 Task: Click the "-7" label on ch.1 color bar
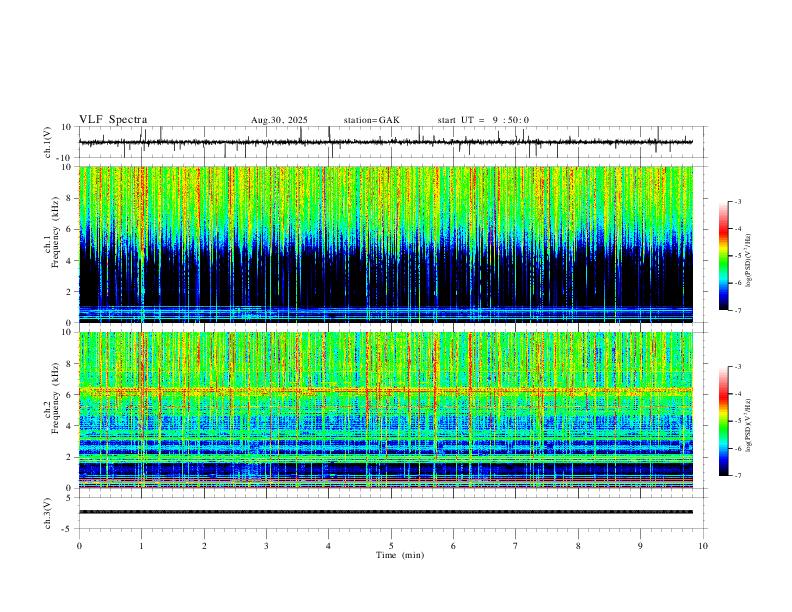(737, 311)
